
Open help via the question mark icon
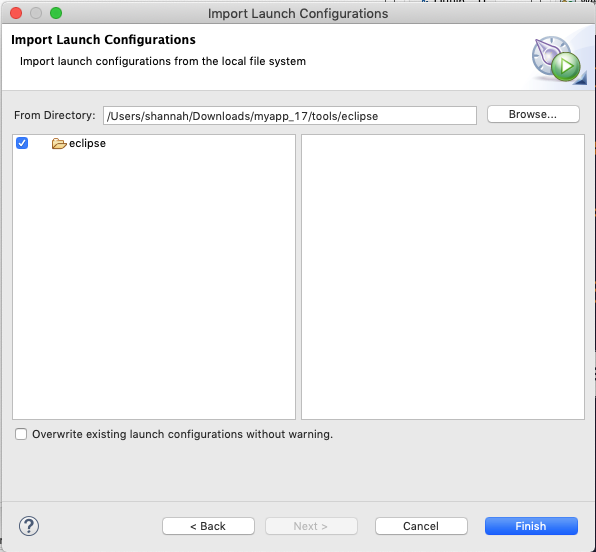click(29, 526)
